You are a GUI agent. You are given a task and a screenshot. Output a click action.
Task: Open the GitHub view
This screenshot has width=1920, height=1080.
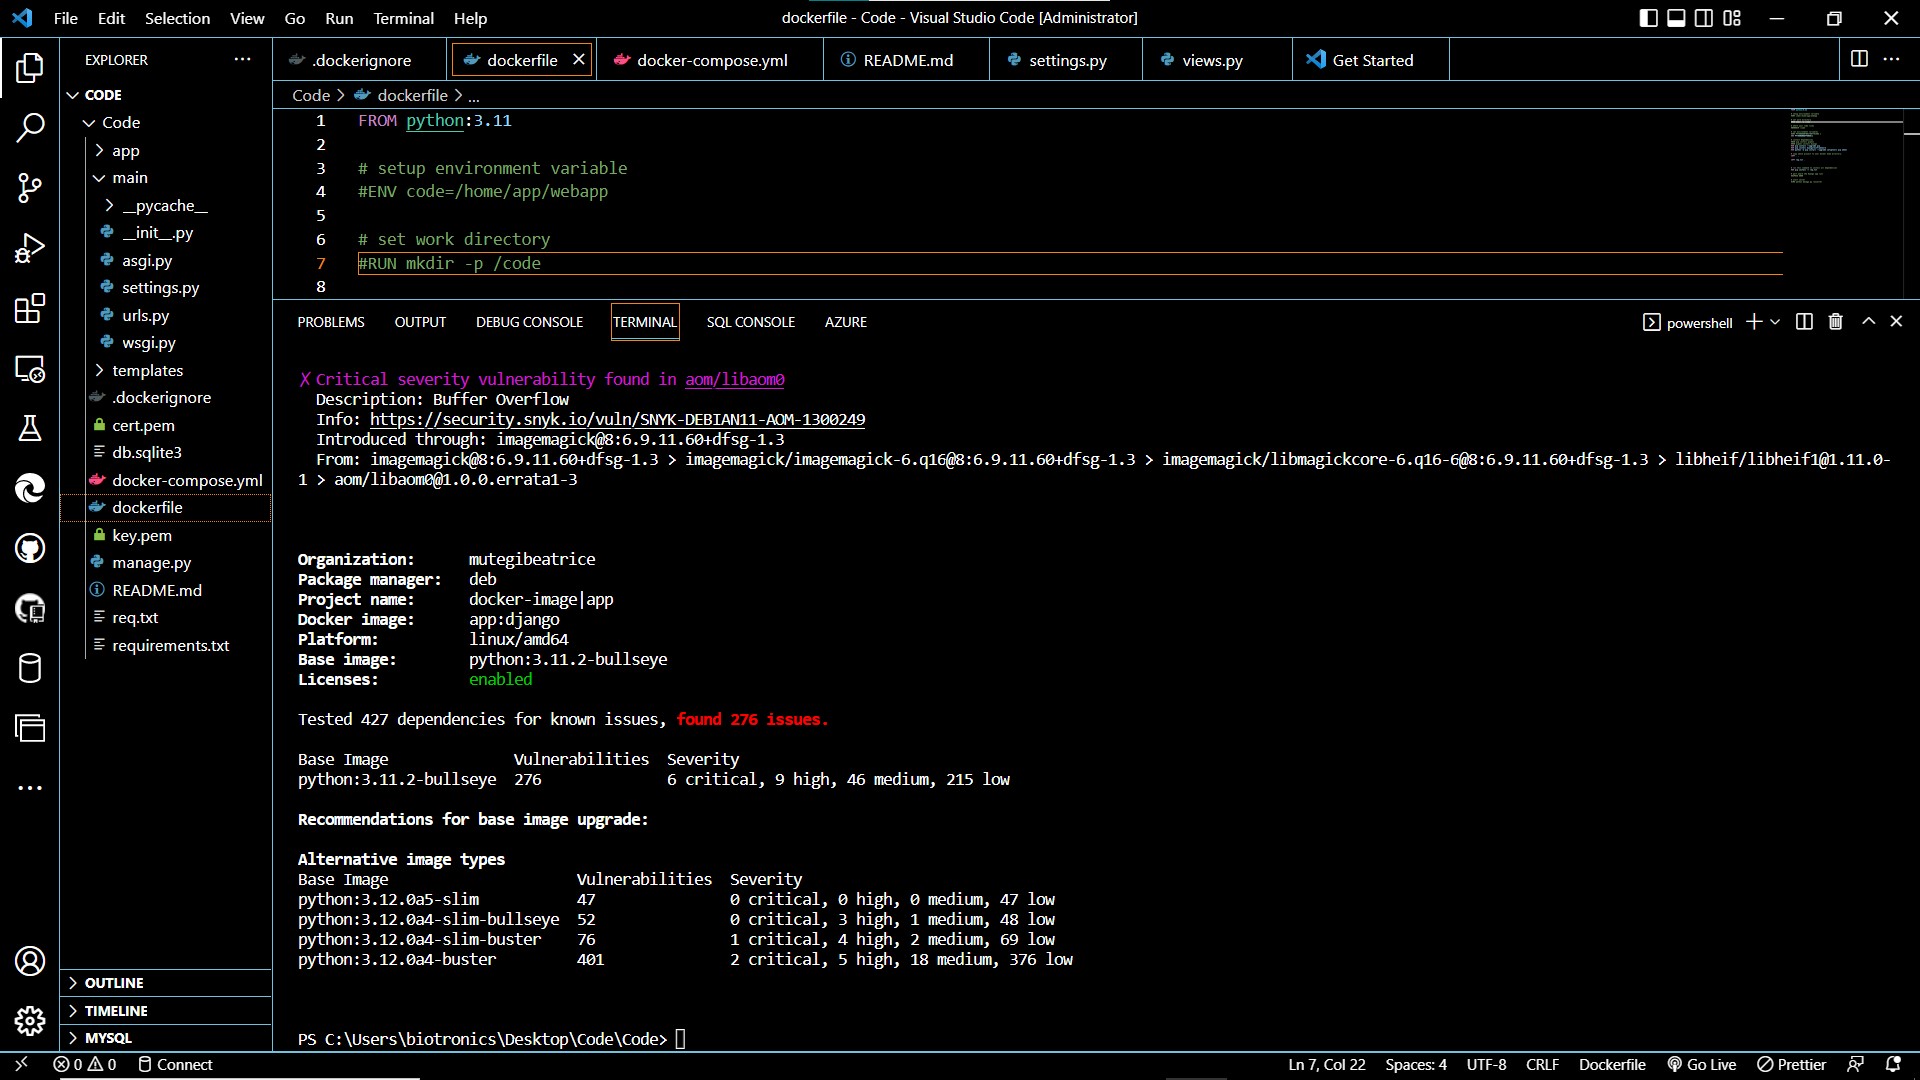(x=30, y=548)
